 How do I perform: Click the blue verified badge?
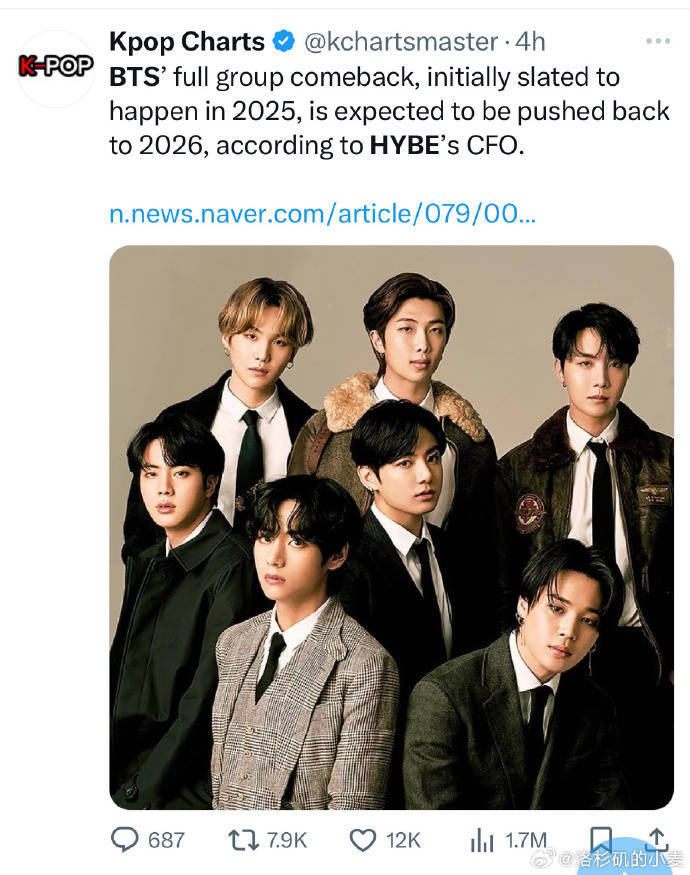[283, 42]
